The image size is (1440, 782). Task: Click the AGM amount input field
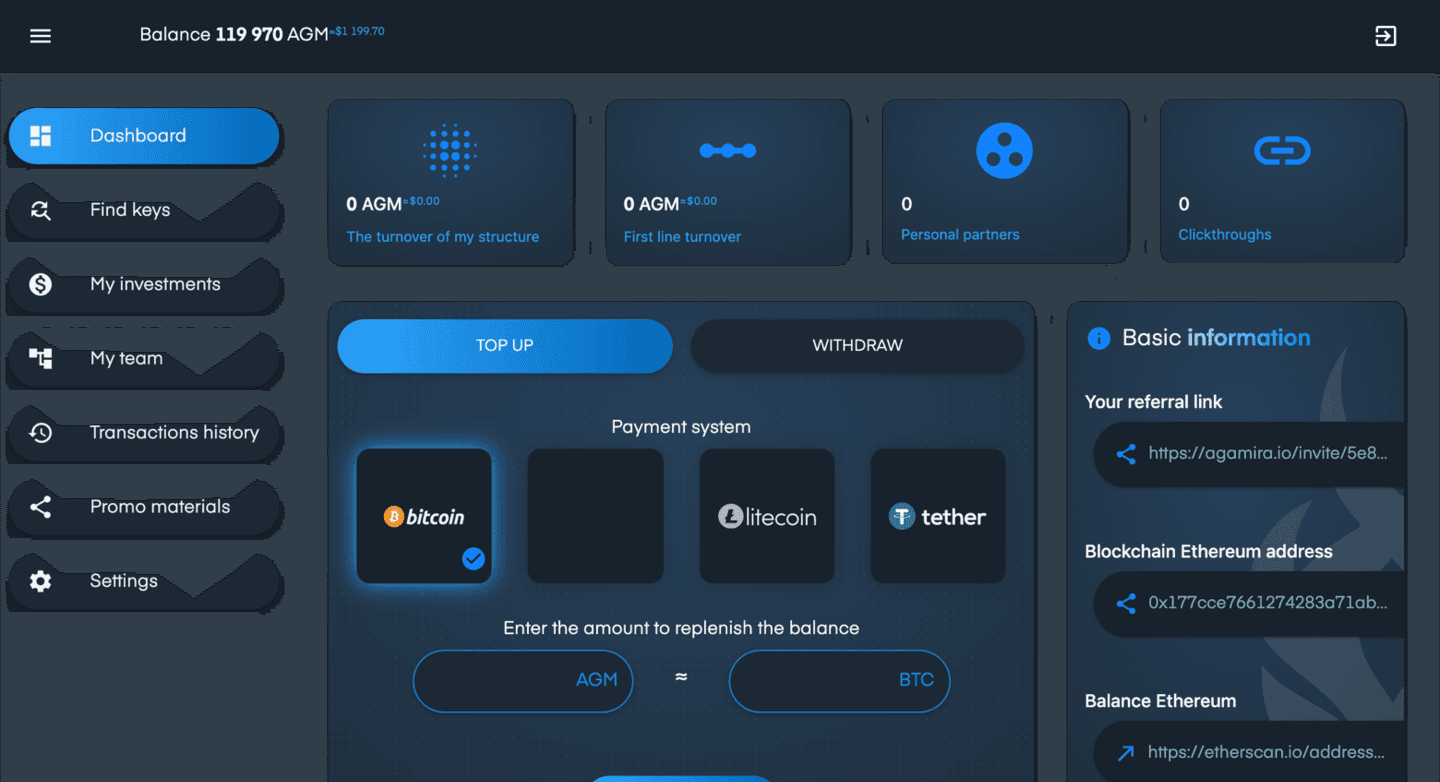coord(523,681)
